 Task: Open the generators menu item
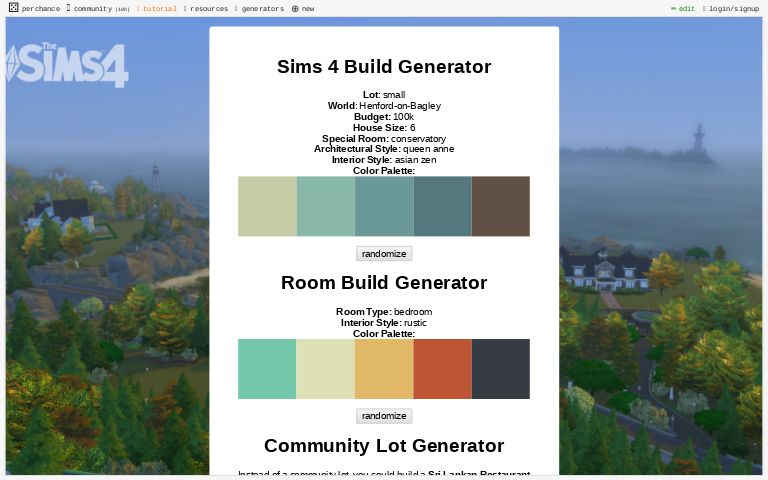pyautogui.click(x=260, y=9)
